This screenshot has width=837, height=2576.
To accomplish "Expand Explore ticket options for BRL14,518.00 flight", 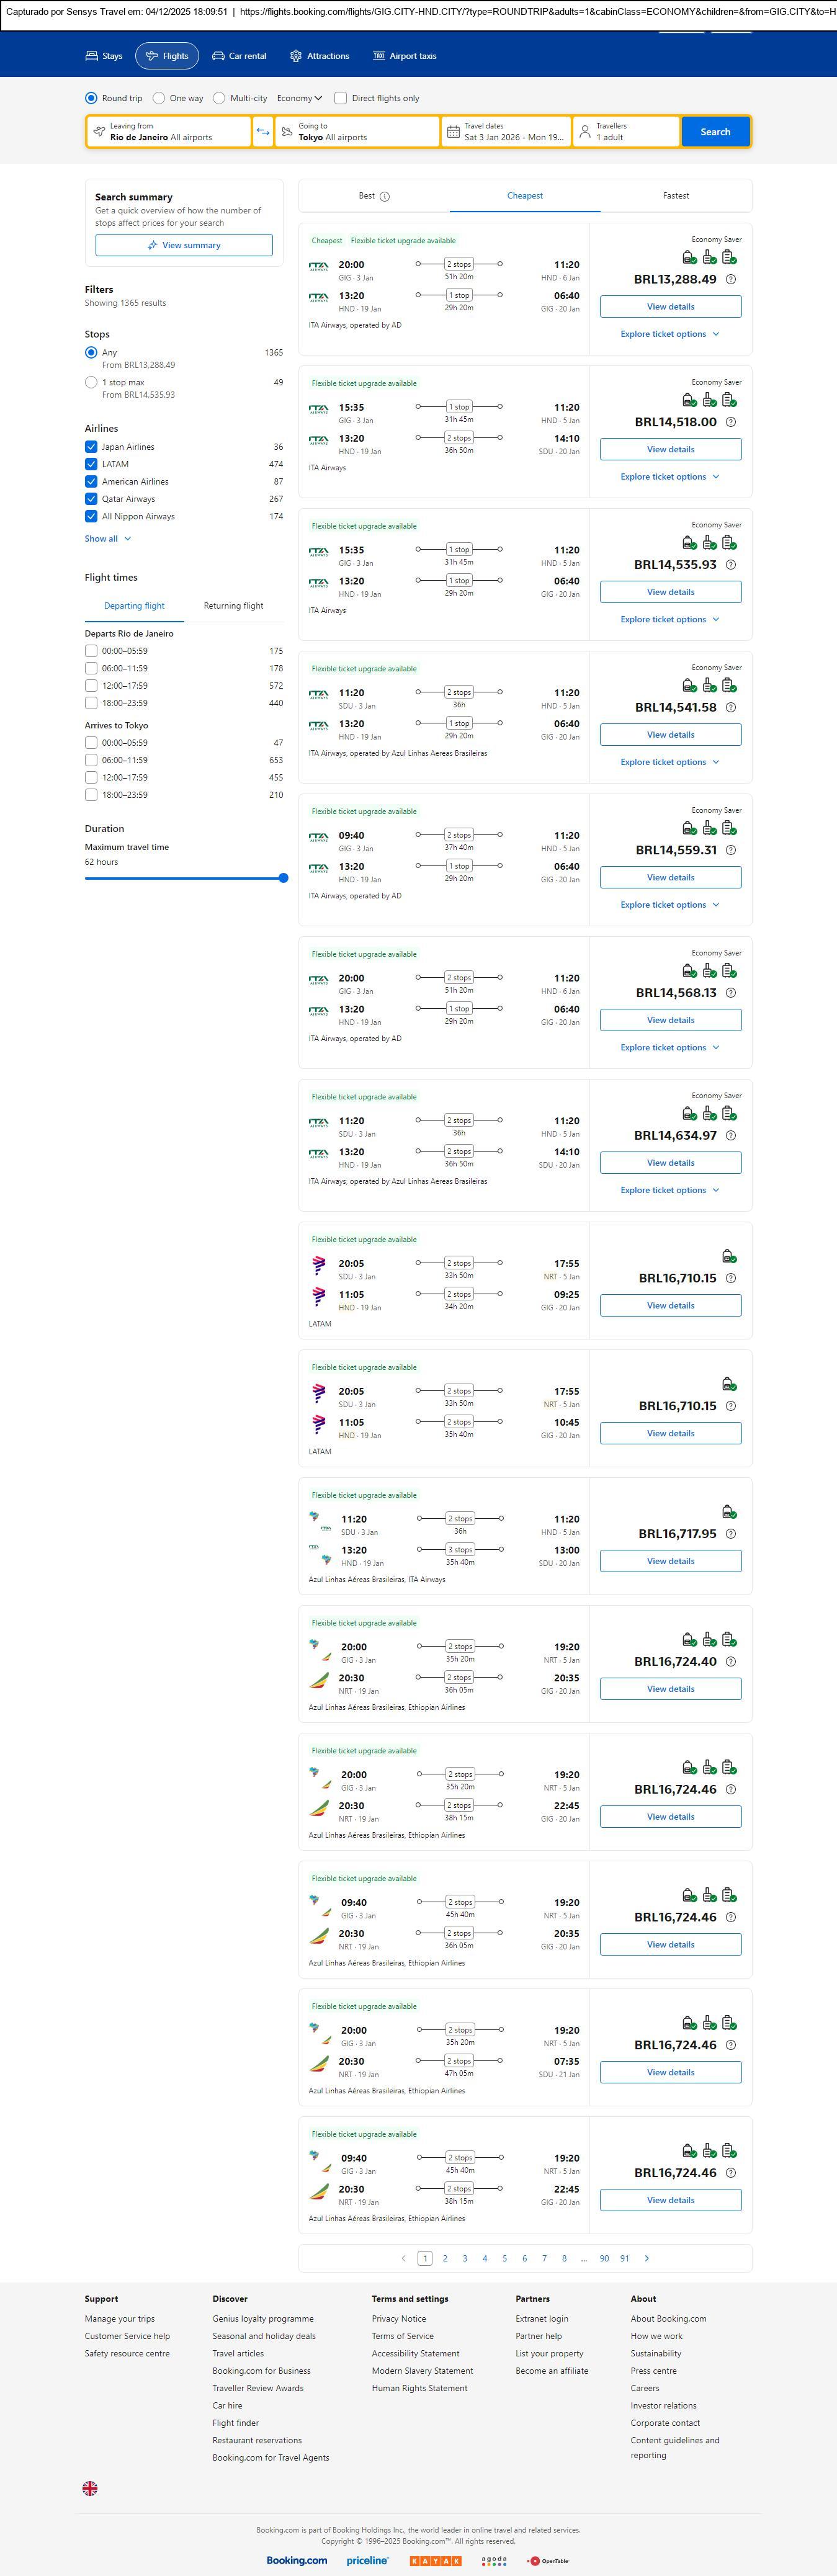I will point(670,477).
